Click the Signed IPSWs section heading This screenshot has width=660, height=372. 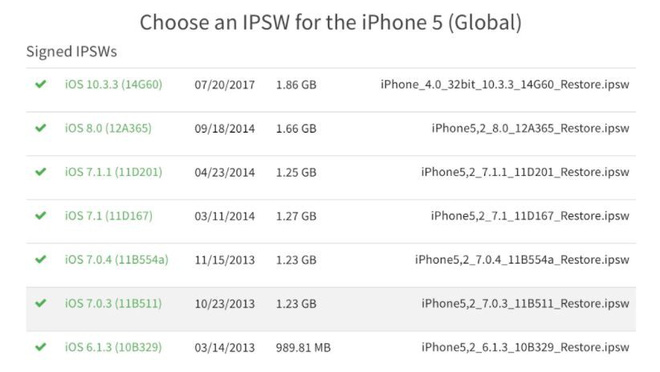click(72, 51)
